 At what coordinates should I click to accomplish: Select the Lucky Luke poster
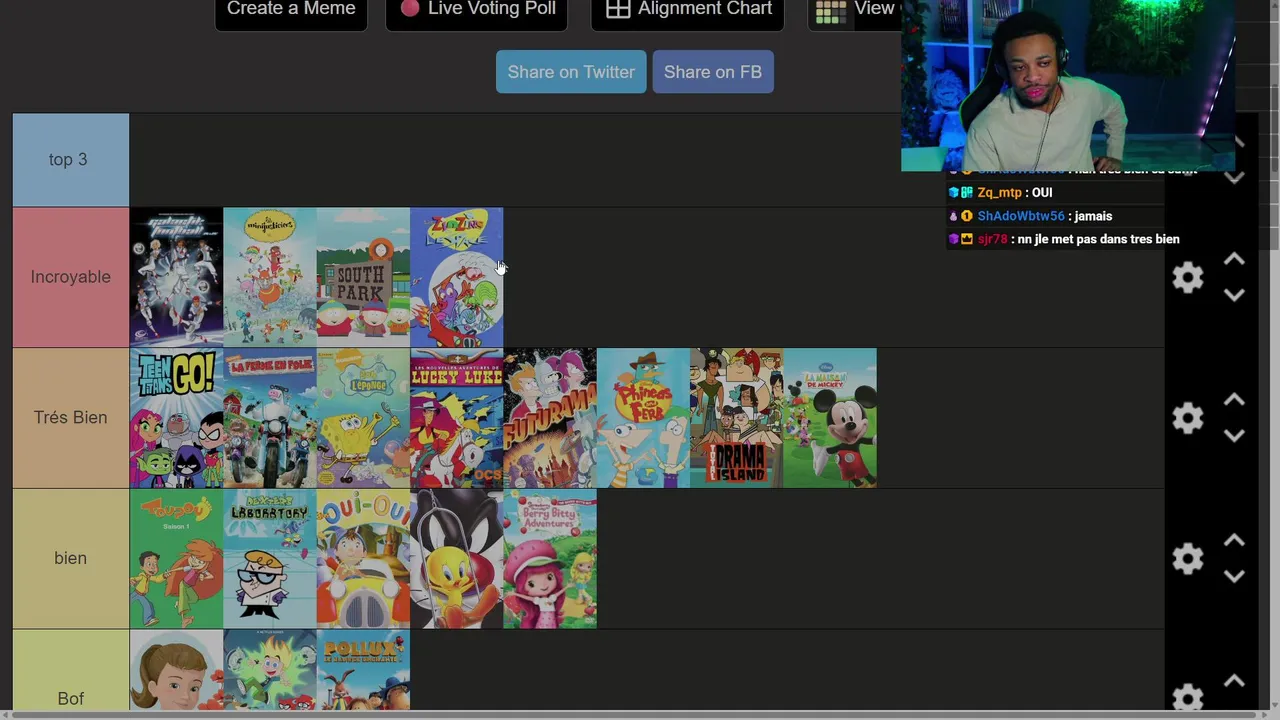[x=456, y=418]
